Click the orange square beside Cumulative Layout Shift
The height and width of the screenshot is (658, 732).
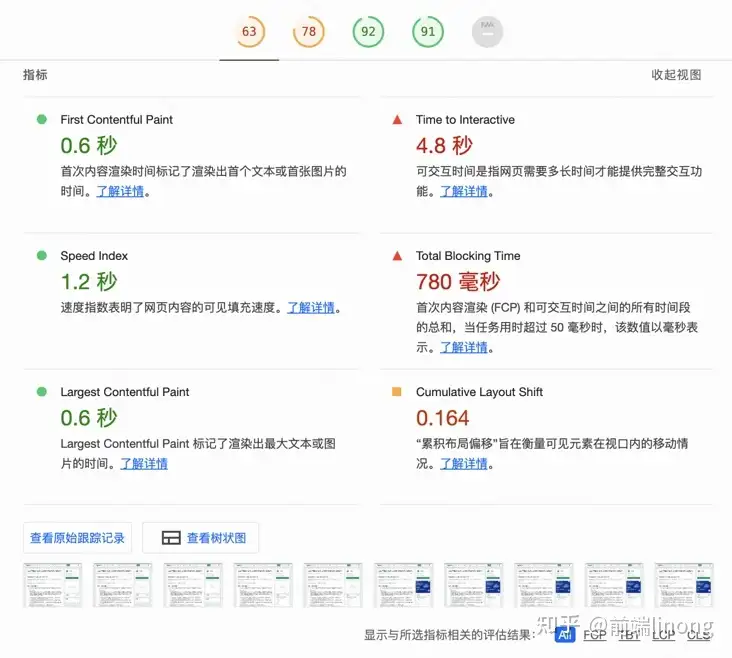point(397,391)
